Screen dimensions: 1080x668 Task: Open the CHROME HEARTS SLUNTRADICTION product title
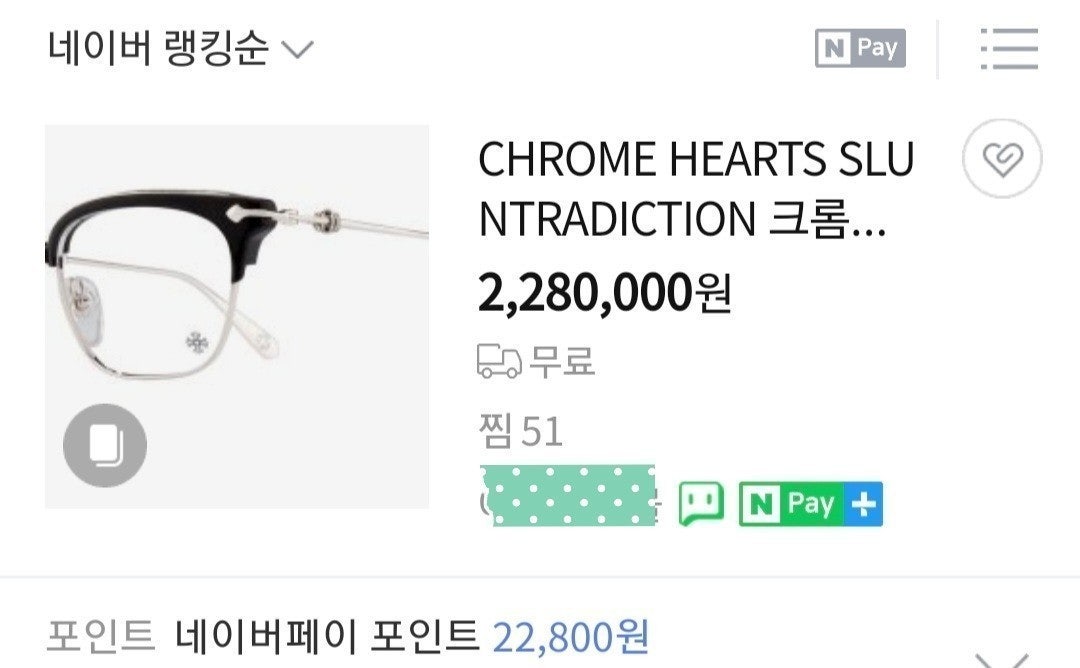(x=696, y=189)
